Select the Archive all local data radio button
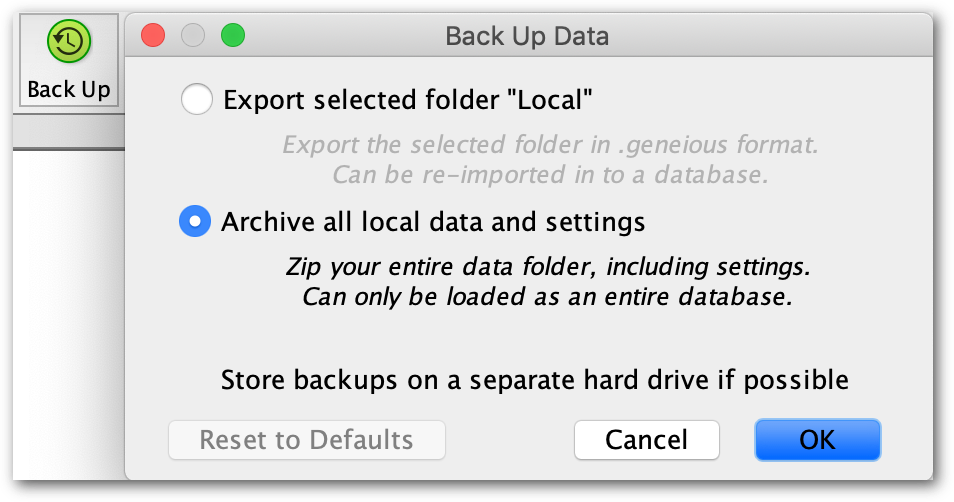 pyautogui.click(x=195, y=221)
